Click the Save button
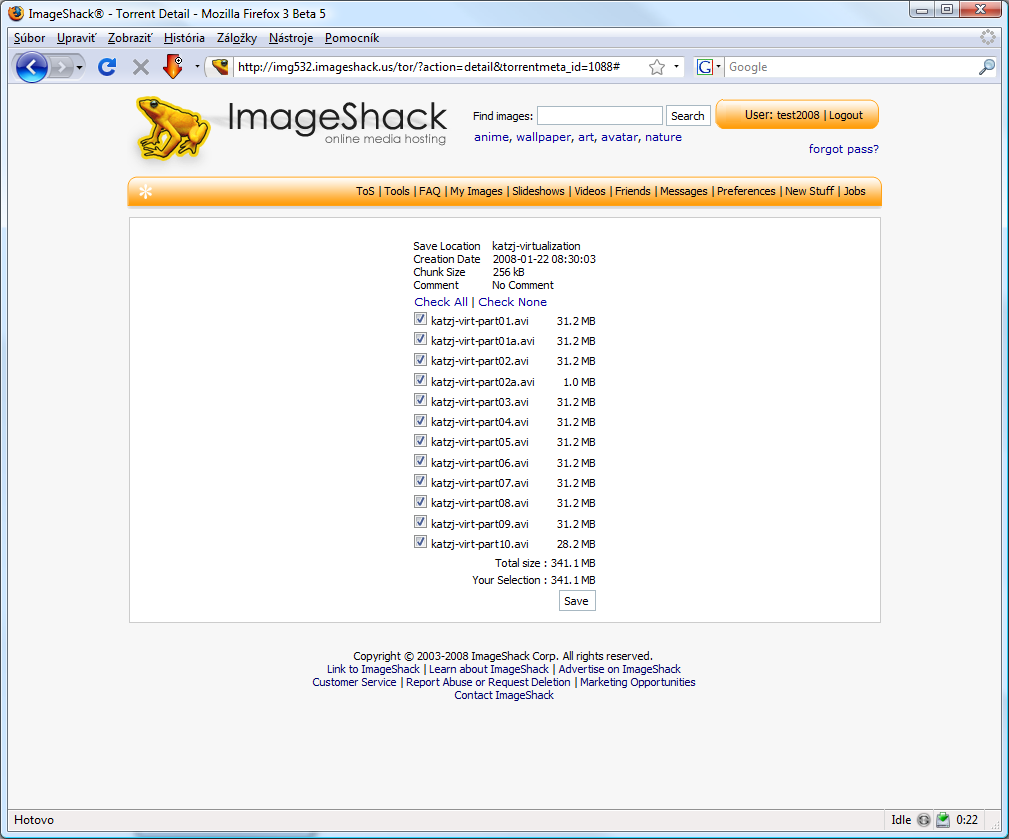Screen dimensions: 1009x839 click(577, 601)
